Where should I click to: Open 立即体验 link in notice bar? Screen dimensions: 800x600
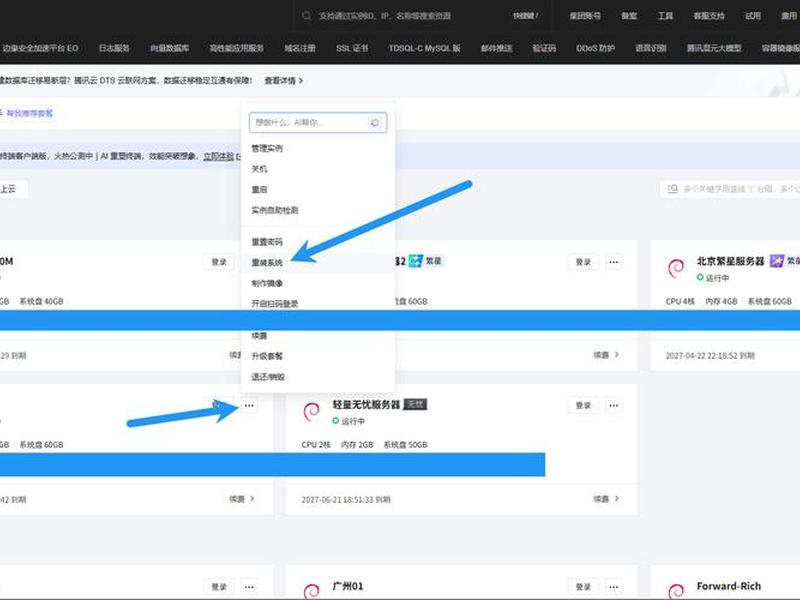pyautogui.click(x=218, y=156)
